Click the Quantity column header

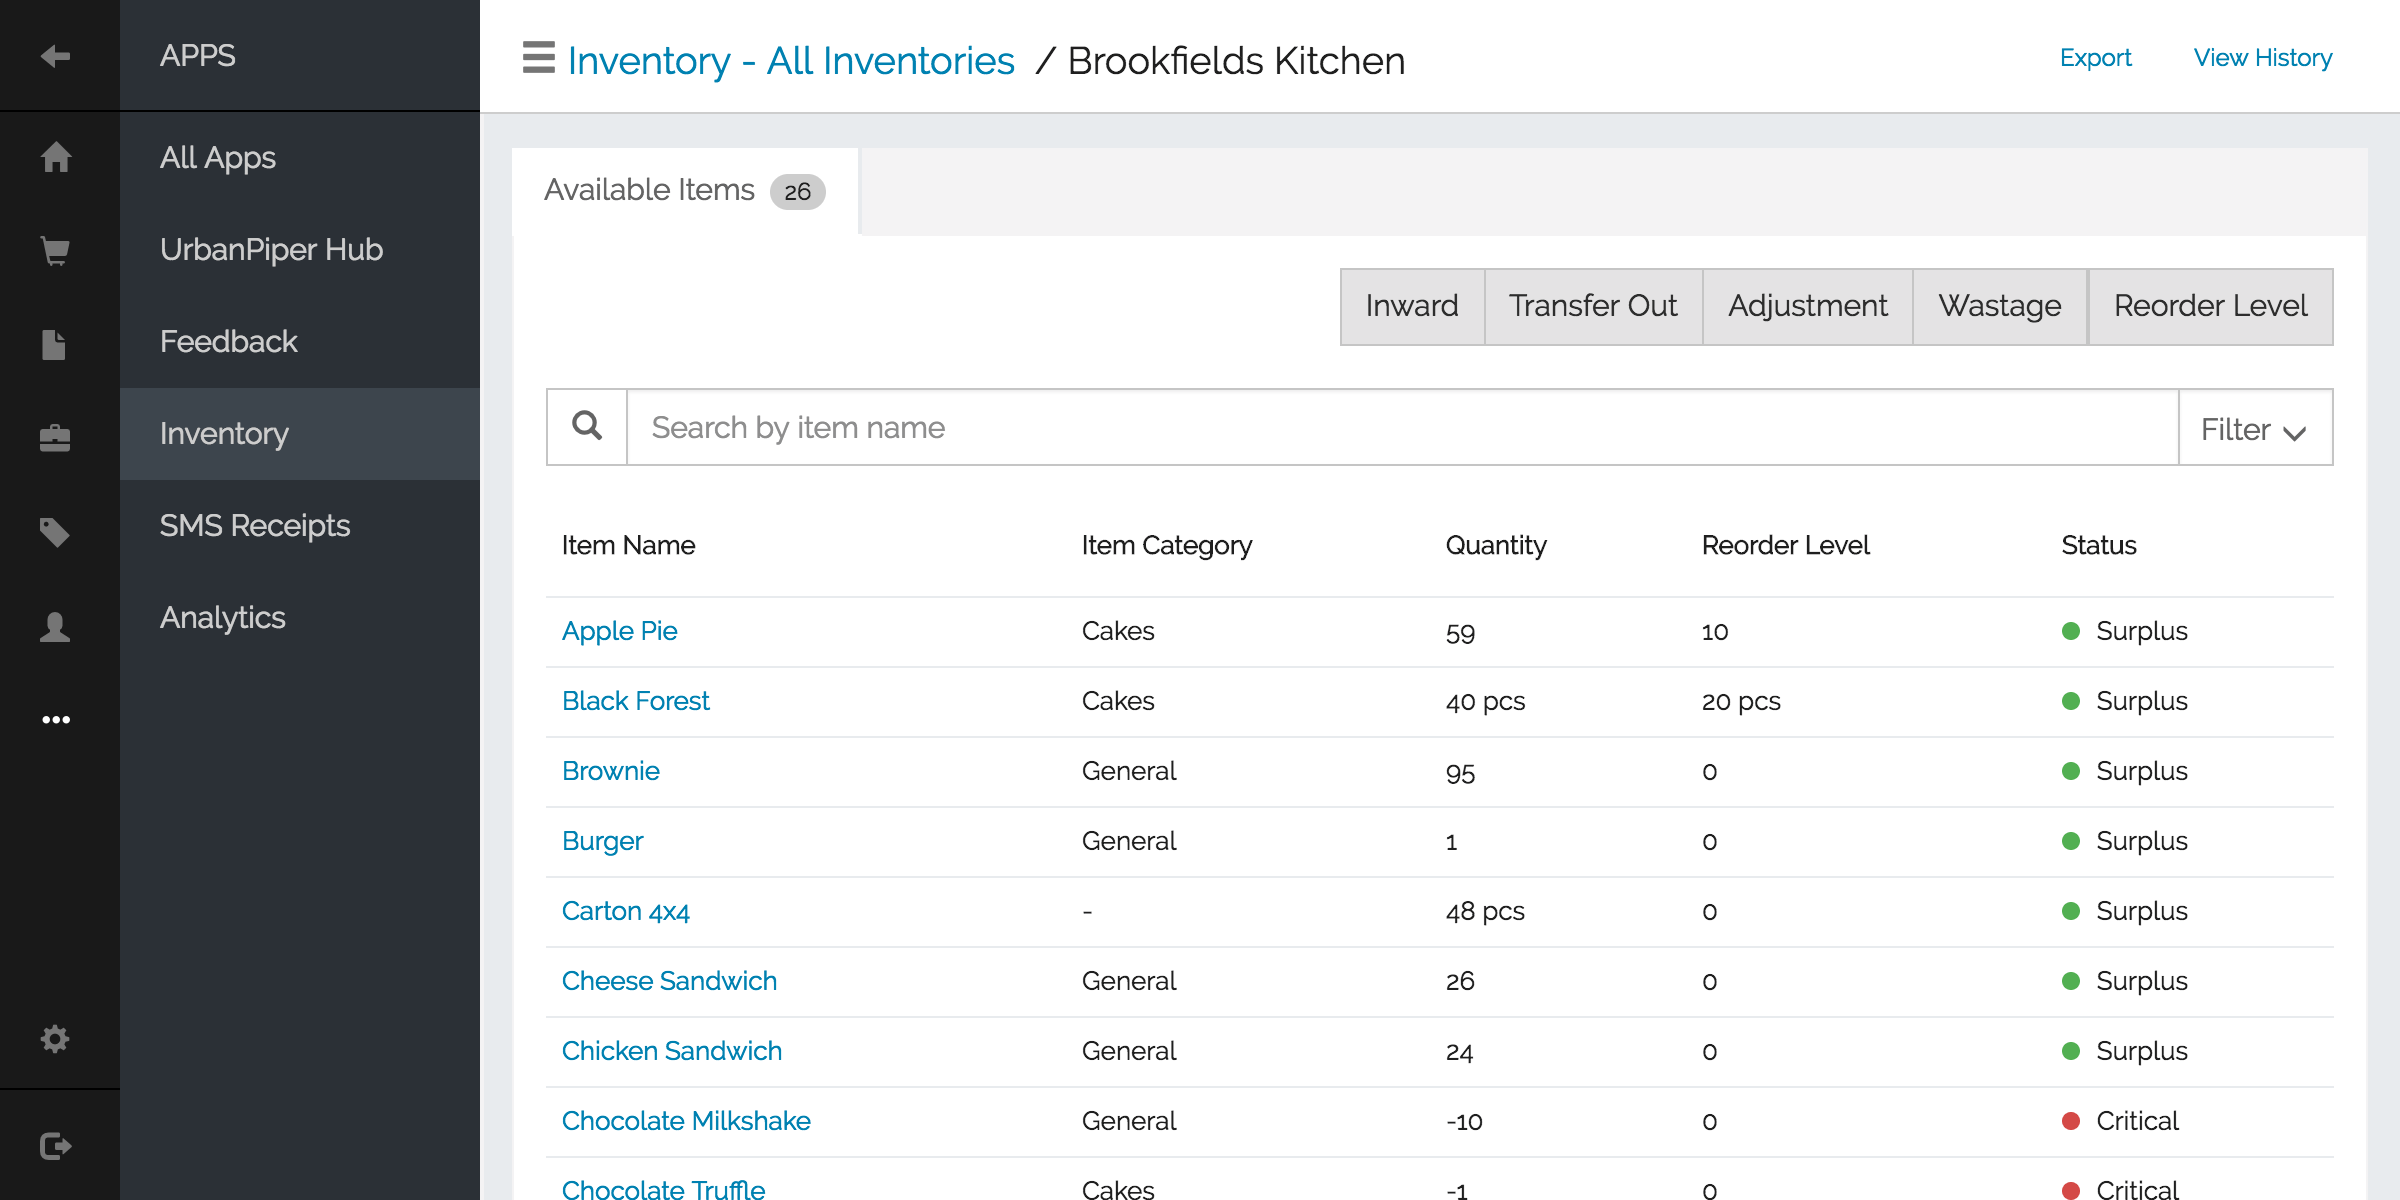[1496, 546]
